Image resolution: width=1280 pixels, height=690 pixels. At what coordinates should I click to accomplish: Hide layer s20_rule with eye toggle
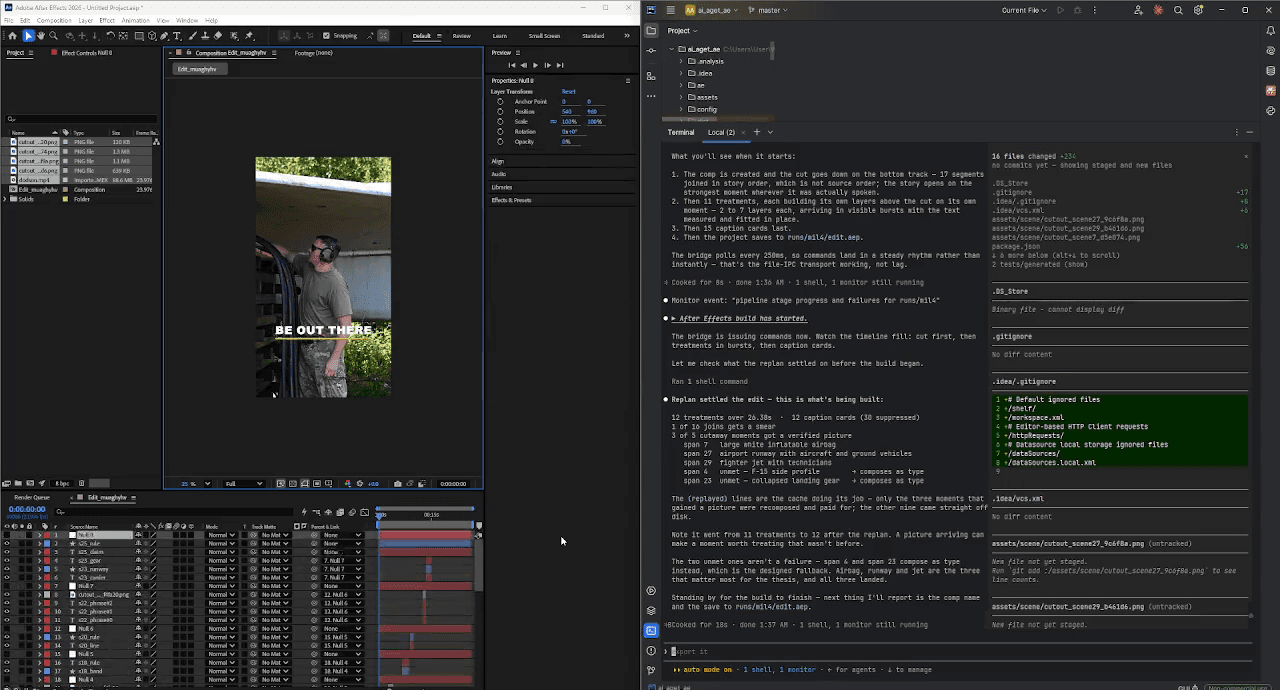pyautogui.click(x=7, y=637)
